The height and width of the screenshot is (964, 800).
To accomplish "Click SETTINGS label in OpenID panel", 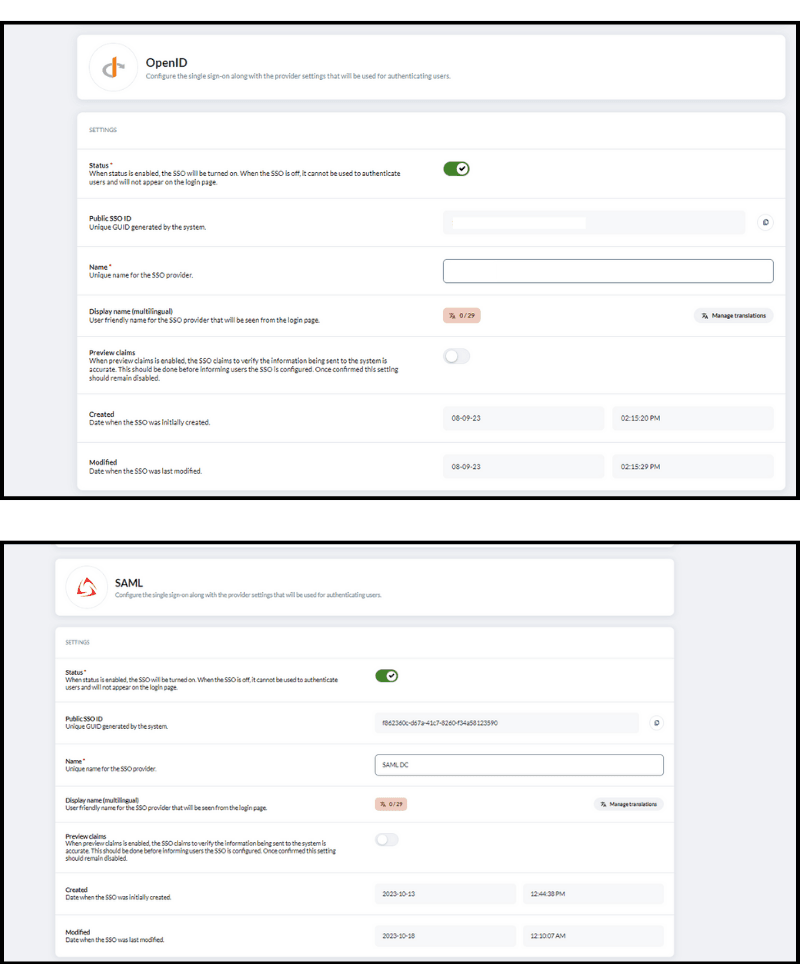I will (103, 130).
